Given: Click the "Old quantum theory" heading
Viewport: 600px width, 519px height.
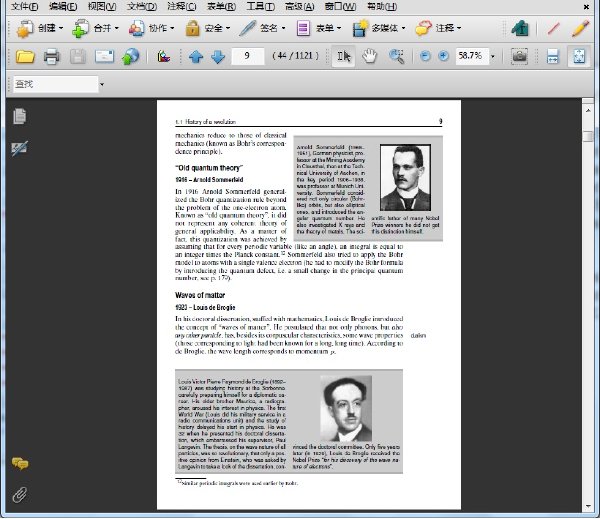Looking at the screenshot, I should click(x=209, y=168).
